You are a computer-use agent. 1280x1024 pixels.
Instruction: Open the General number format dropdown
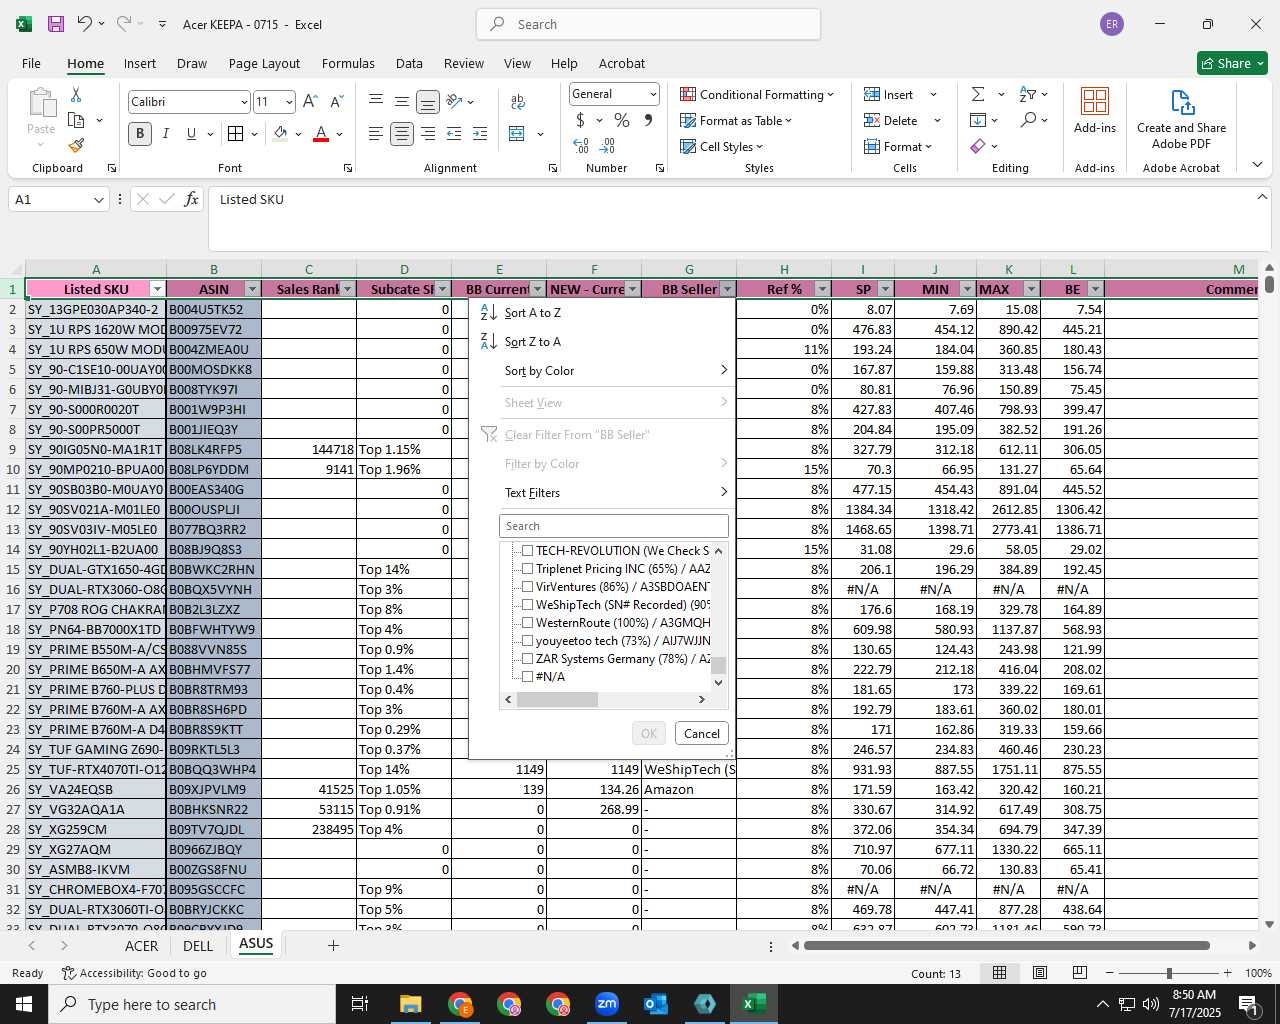(x=653, y=94)
